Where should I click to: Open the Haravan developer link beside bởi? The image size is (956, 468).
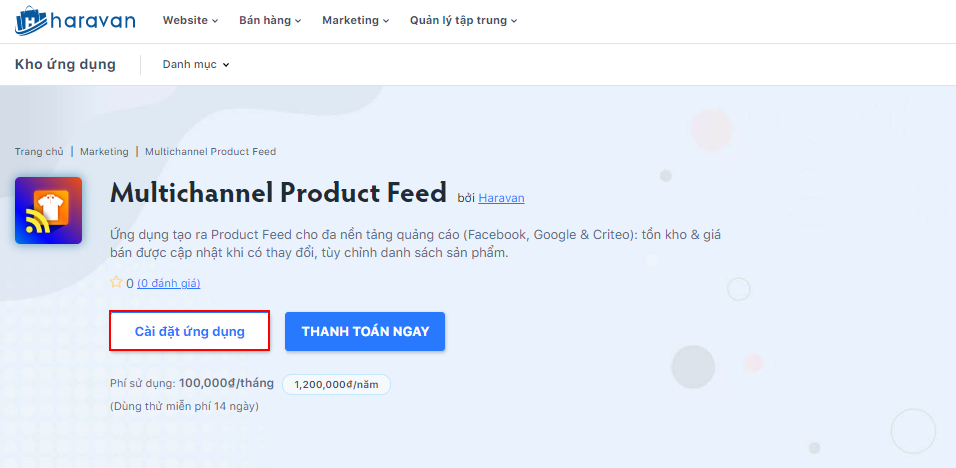tap(501, 198)
